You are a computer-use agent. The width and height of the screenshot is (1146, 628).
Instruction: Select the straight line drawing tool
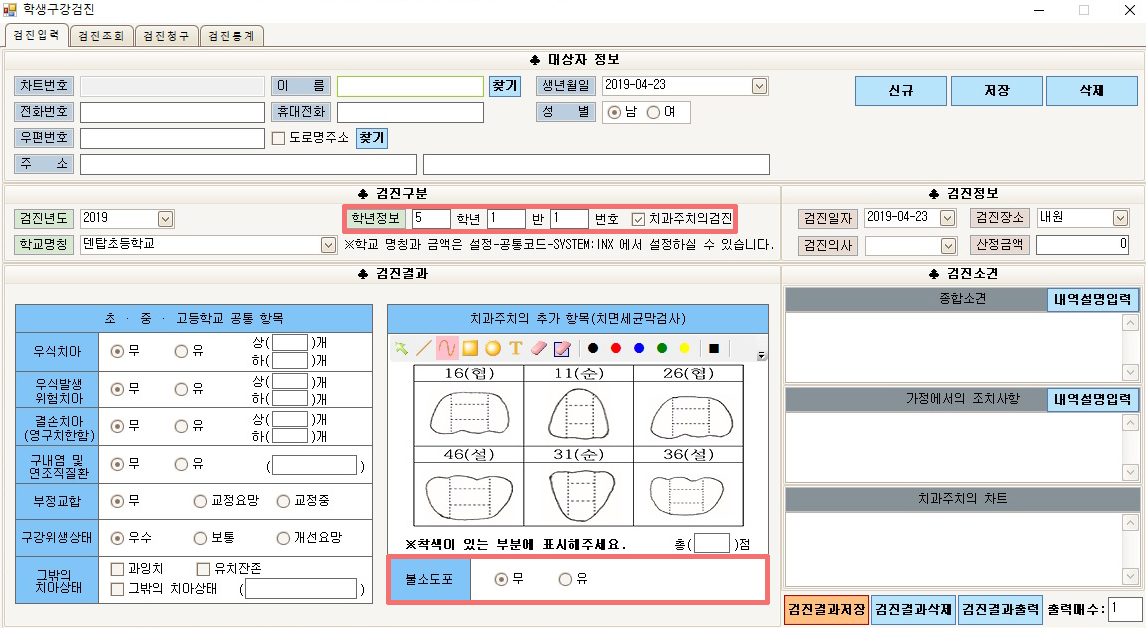(423, 349)
